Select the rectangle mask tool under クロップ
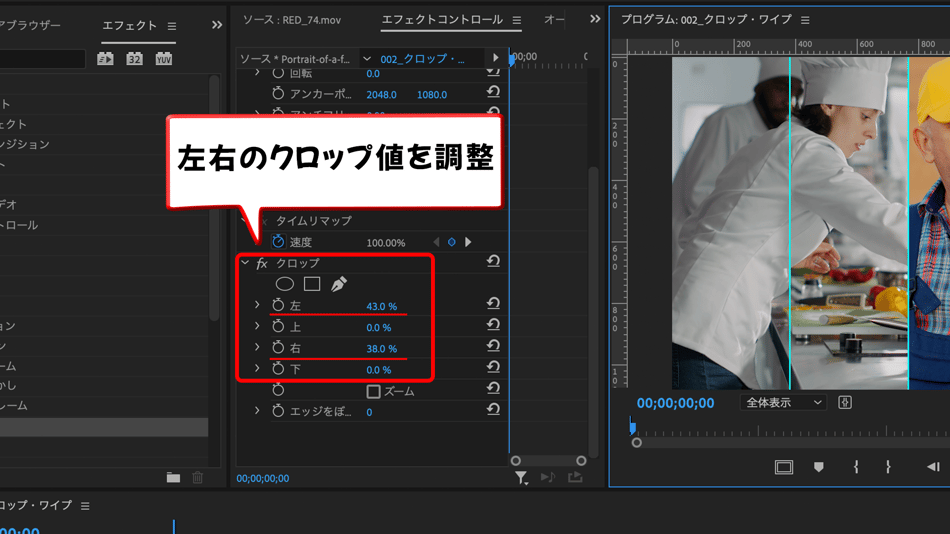The image size is (950, 534). click(x=312, y=284)
